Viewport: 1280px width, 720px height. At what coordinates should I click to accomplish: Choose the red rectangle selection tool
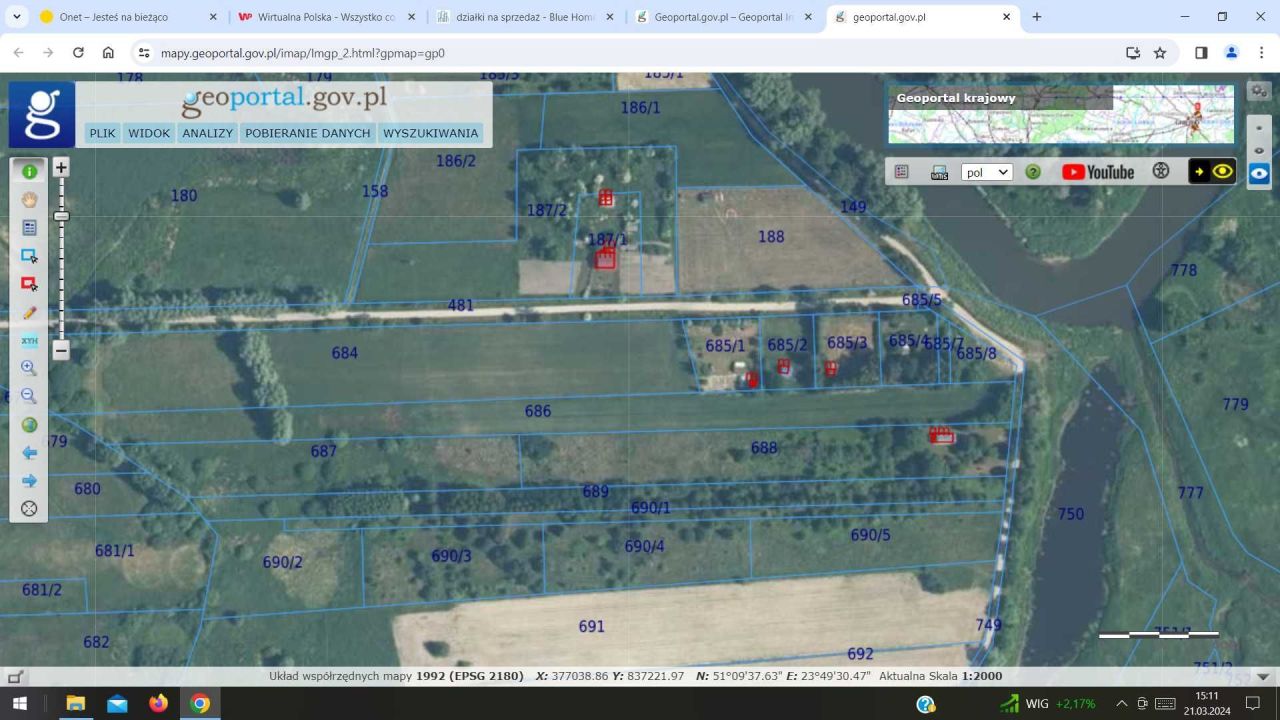coord(29,284)
